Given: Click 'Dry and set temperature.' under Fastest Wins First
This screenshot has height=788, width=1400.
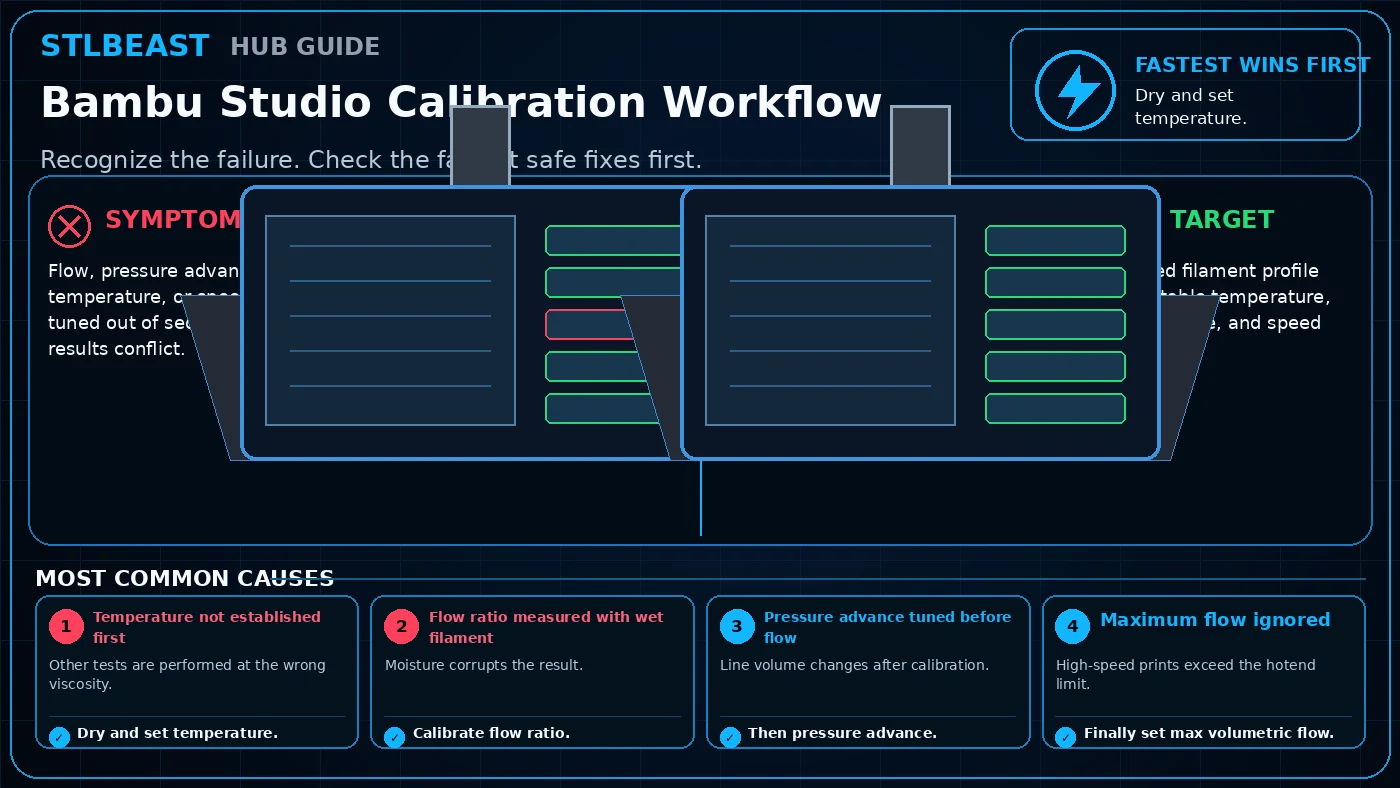Looking at the screenshot, I should (1191, 107).
